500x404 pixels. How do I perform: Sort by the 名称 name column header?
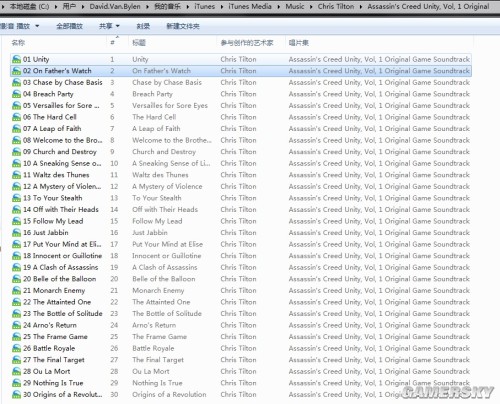click(18, 43)
